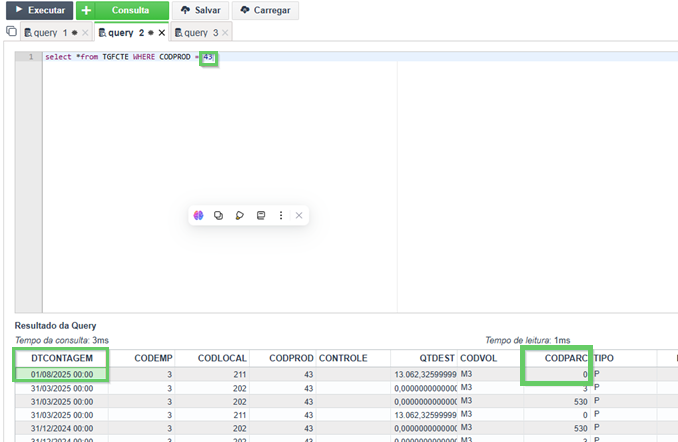The image size is (678, 442).
Task: Click the Carregar button
Action: (x=265, y=10)
